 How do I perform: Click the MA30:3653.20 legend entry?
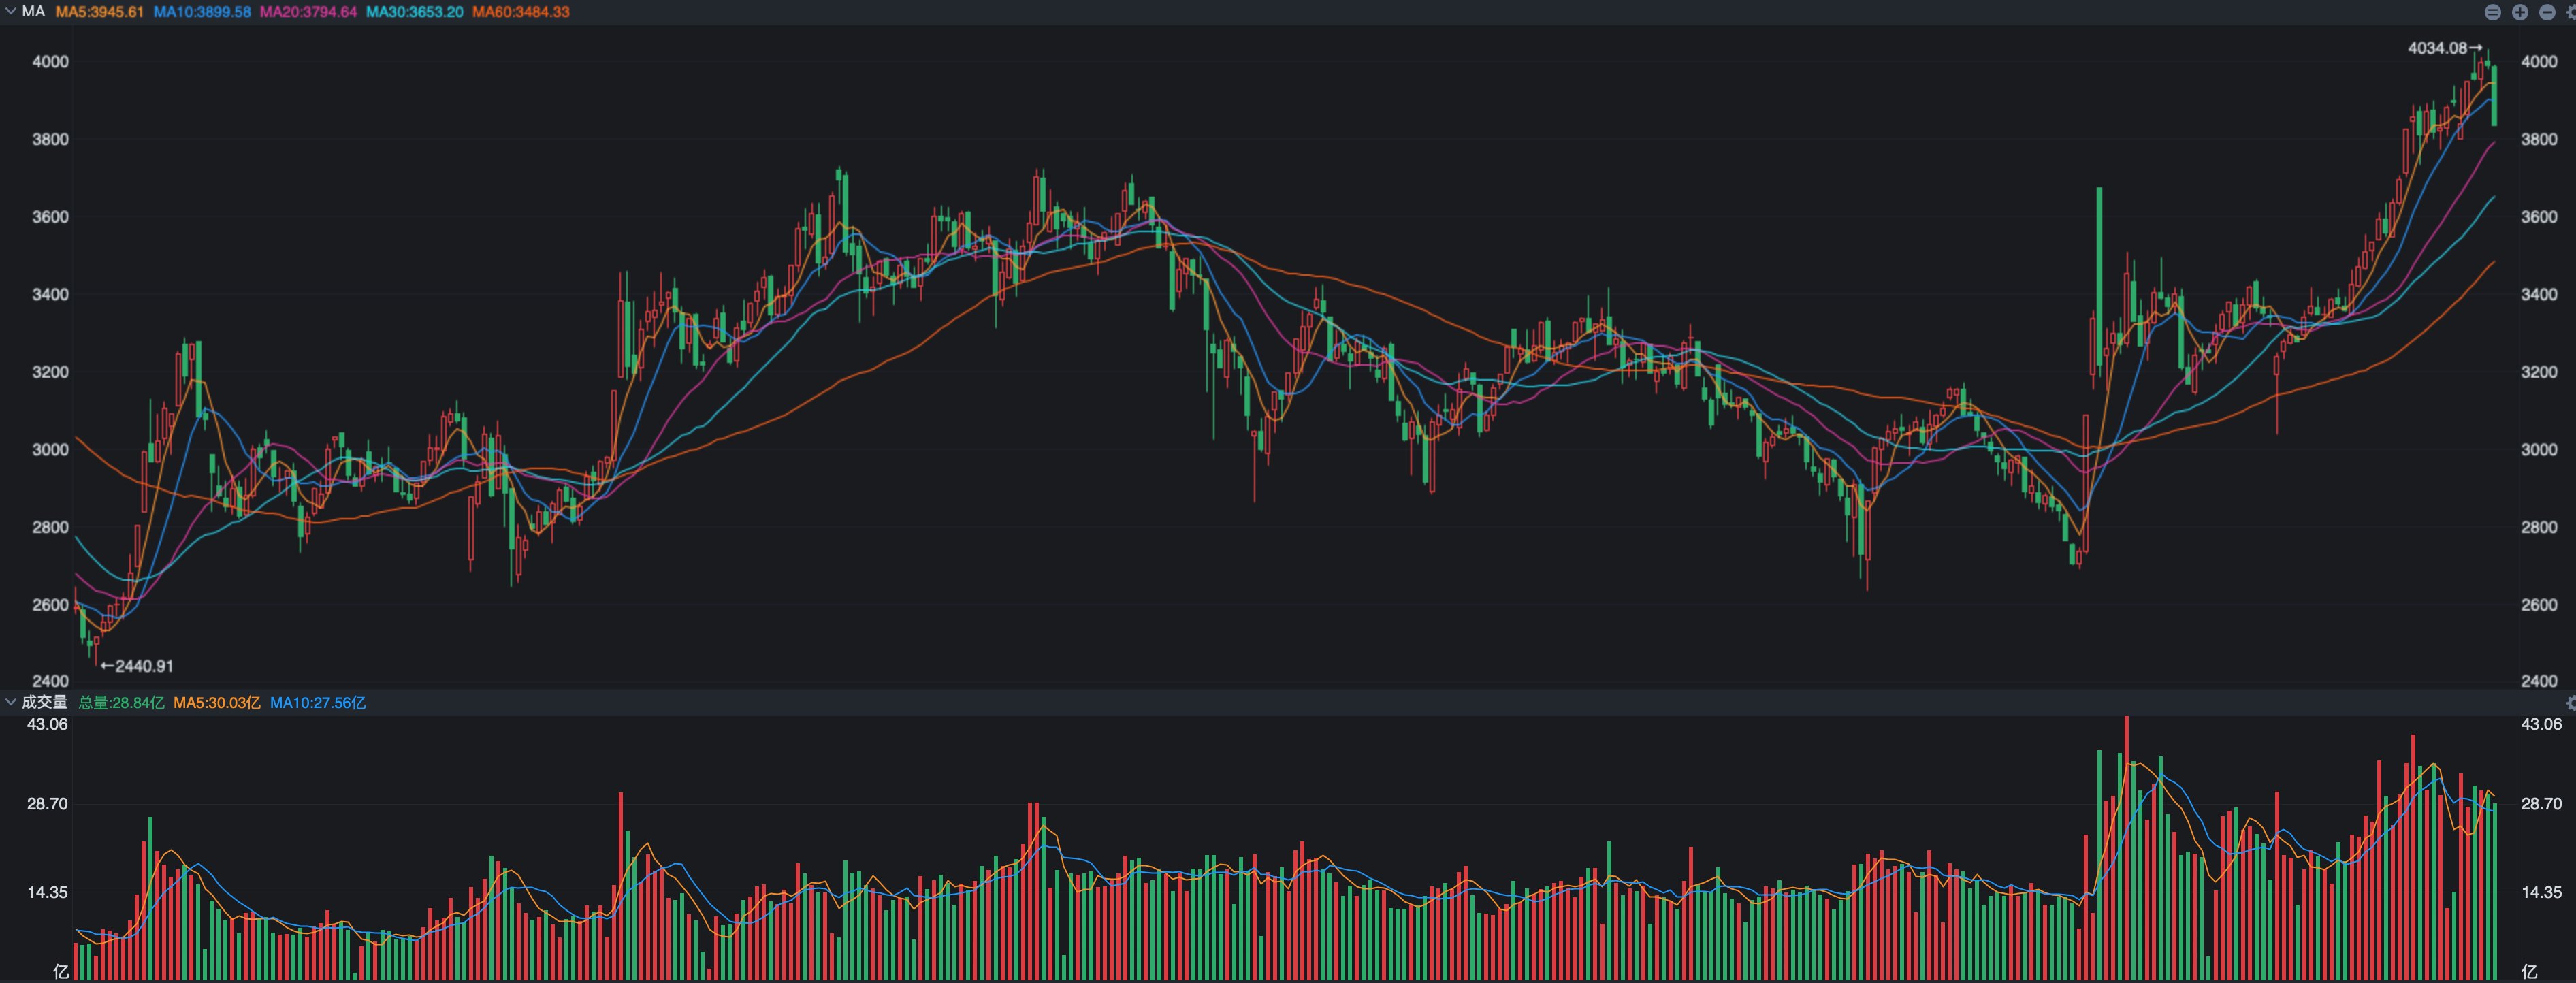point(414,12)
